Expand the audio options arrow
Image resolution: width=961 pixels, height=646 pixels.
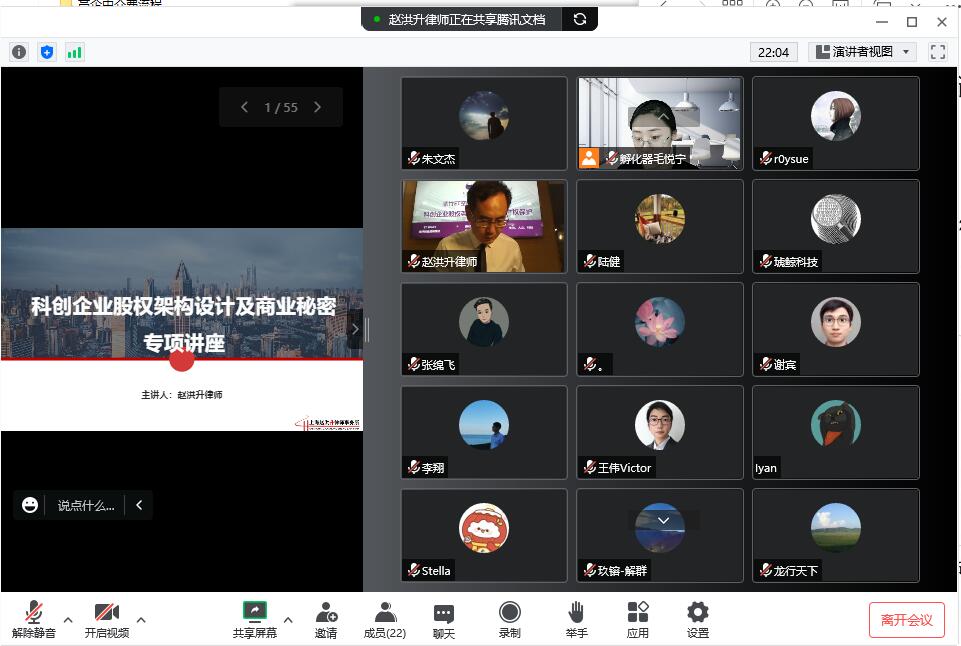pos(68,620)
